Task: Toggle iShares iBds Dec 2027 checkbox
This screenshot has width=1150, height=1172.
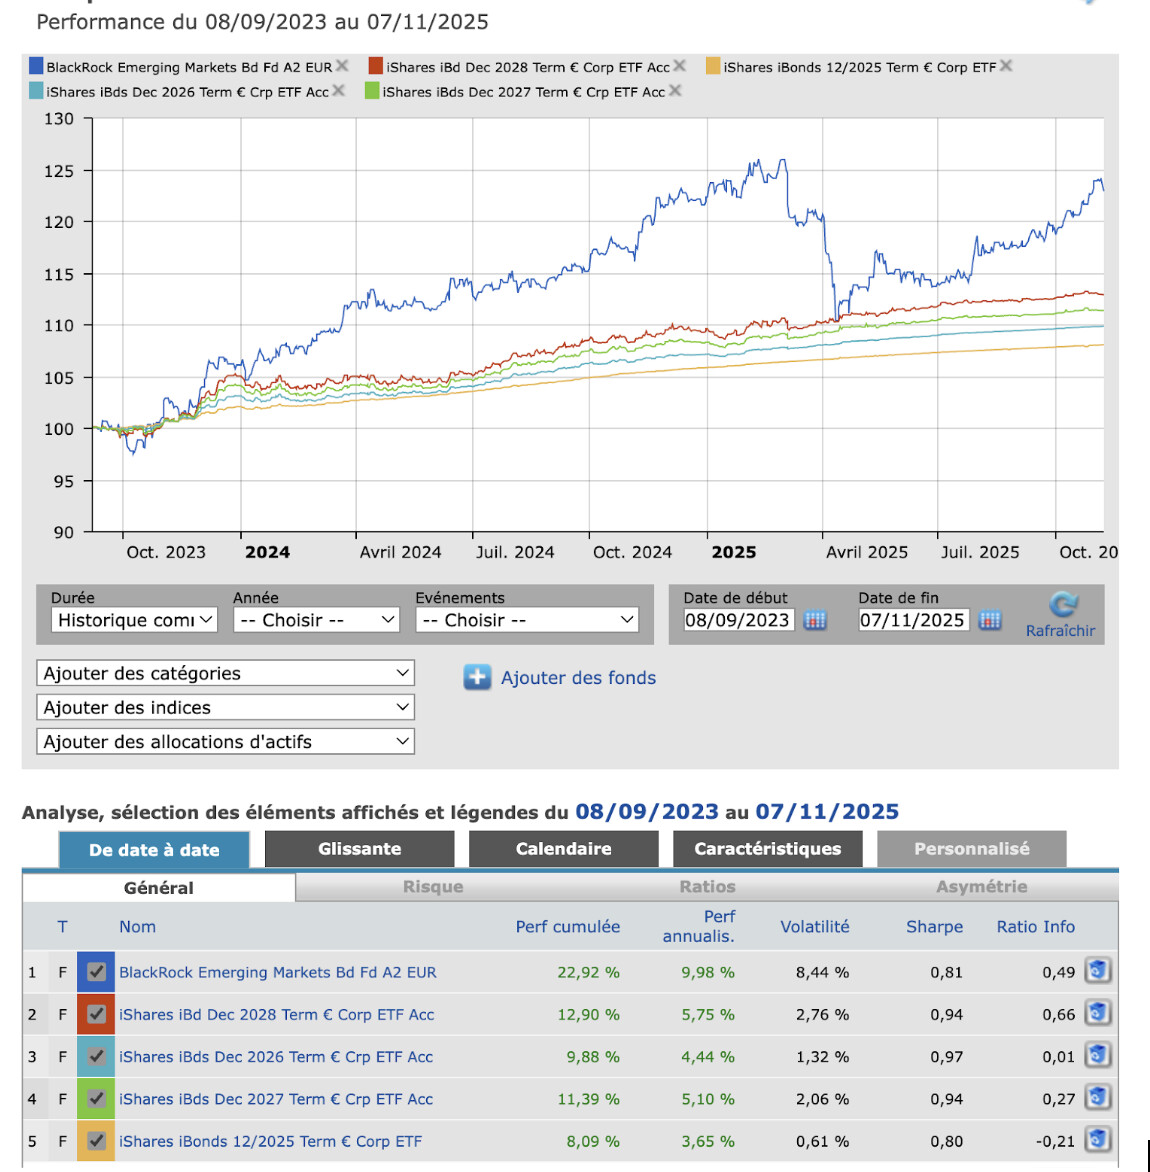Action: click(x=96, y=1098)
